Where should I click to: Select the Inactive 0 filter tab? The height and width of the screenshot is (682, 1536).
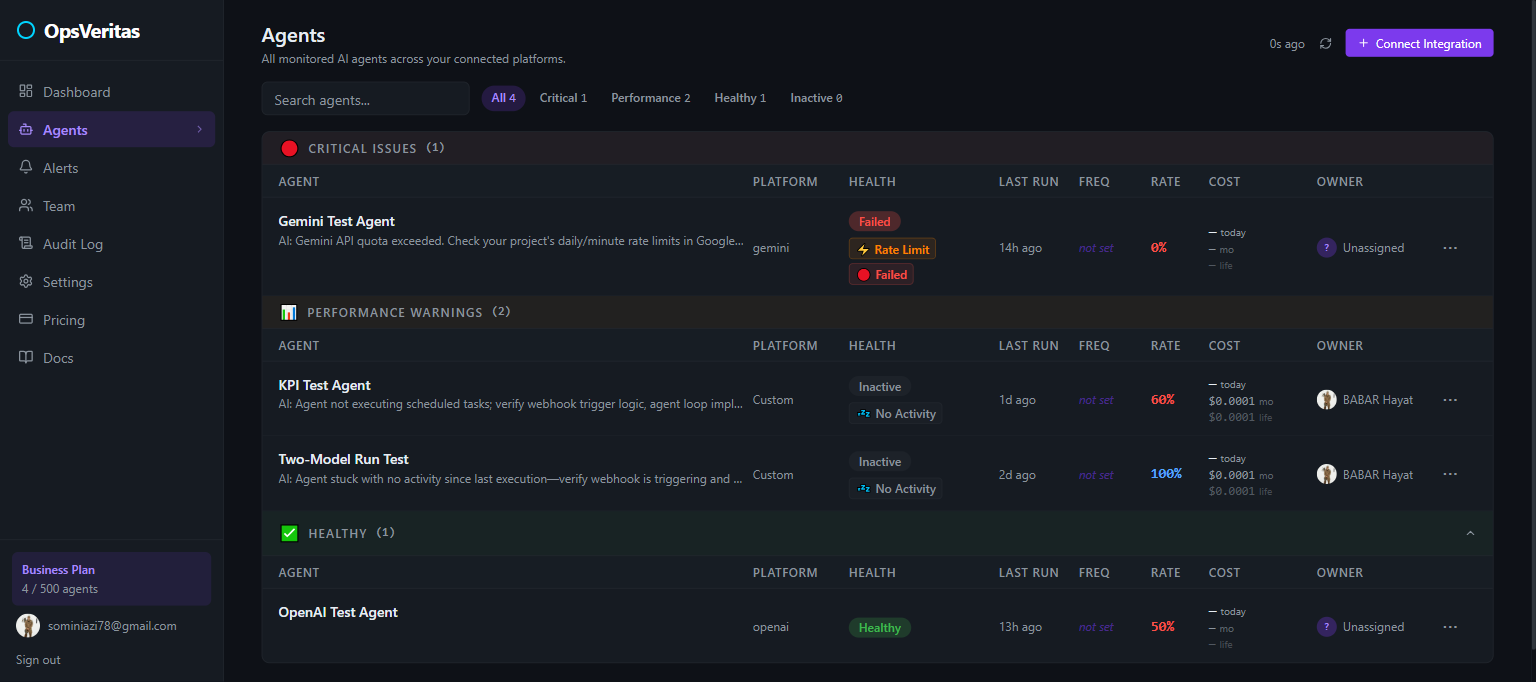816,98
